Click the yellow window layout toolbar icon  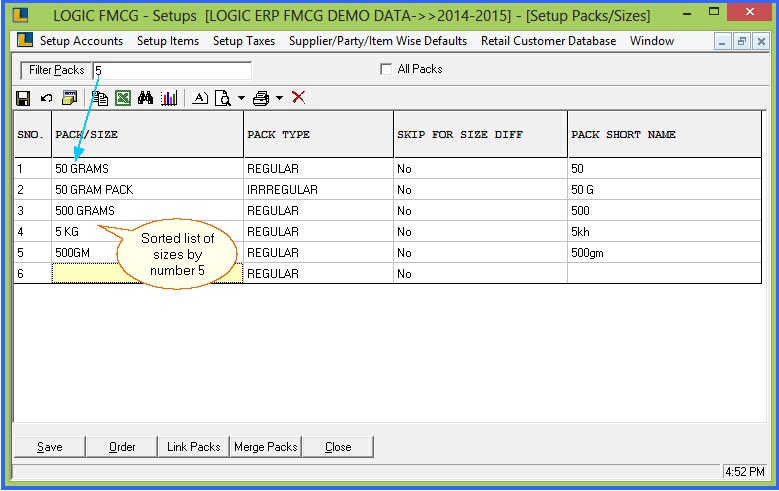[x=70, y=98]
